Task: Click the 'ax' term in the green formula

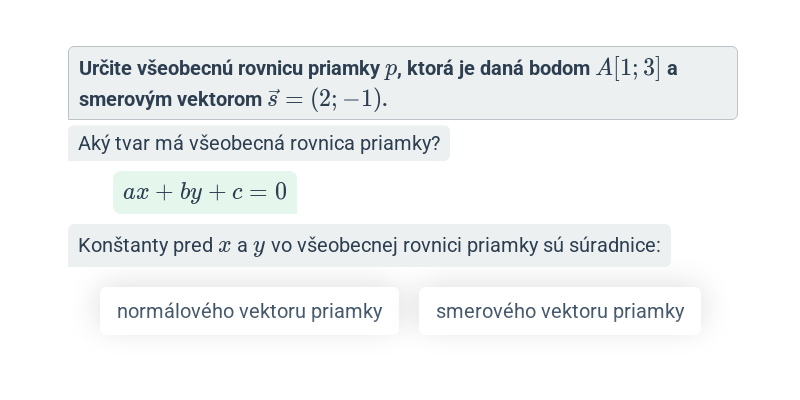Action: [x=136, y=192]
